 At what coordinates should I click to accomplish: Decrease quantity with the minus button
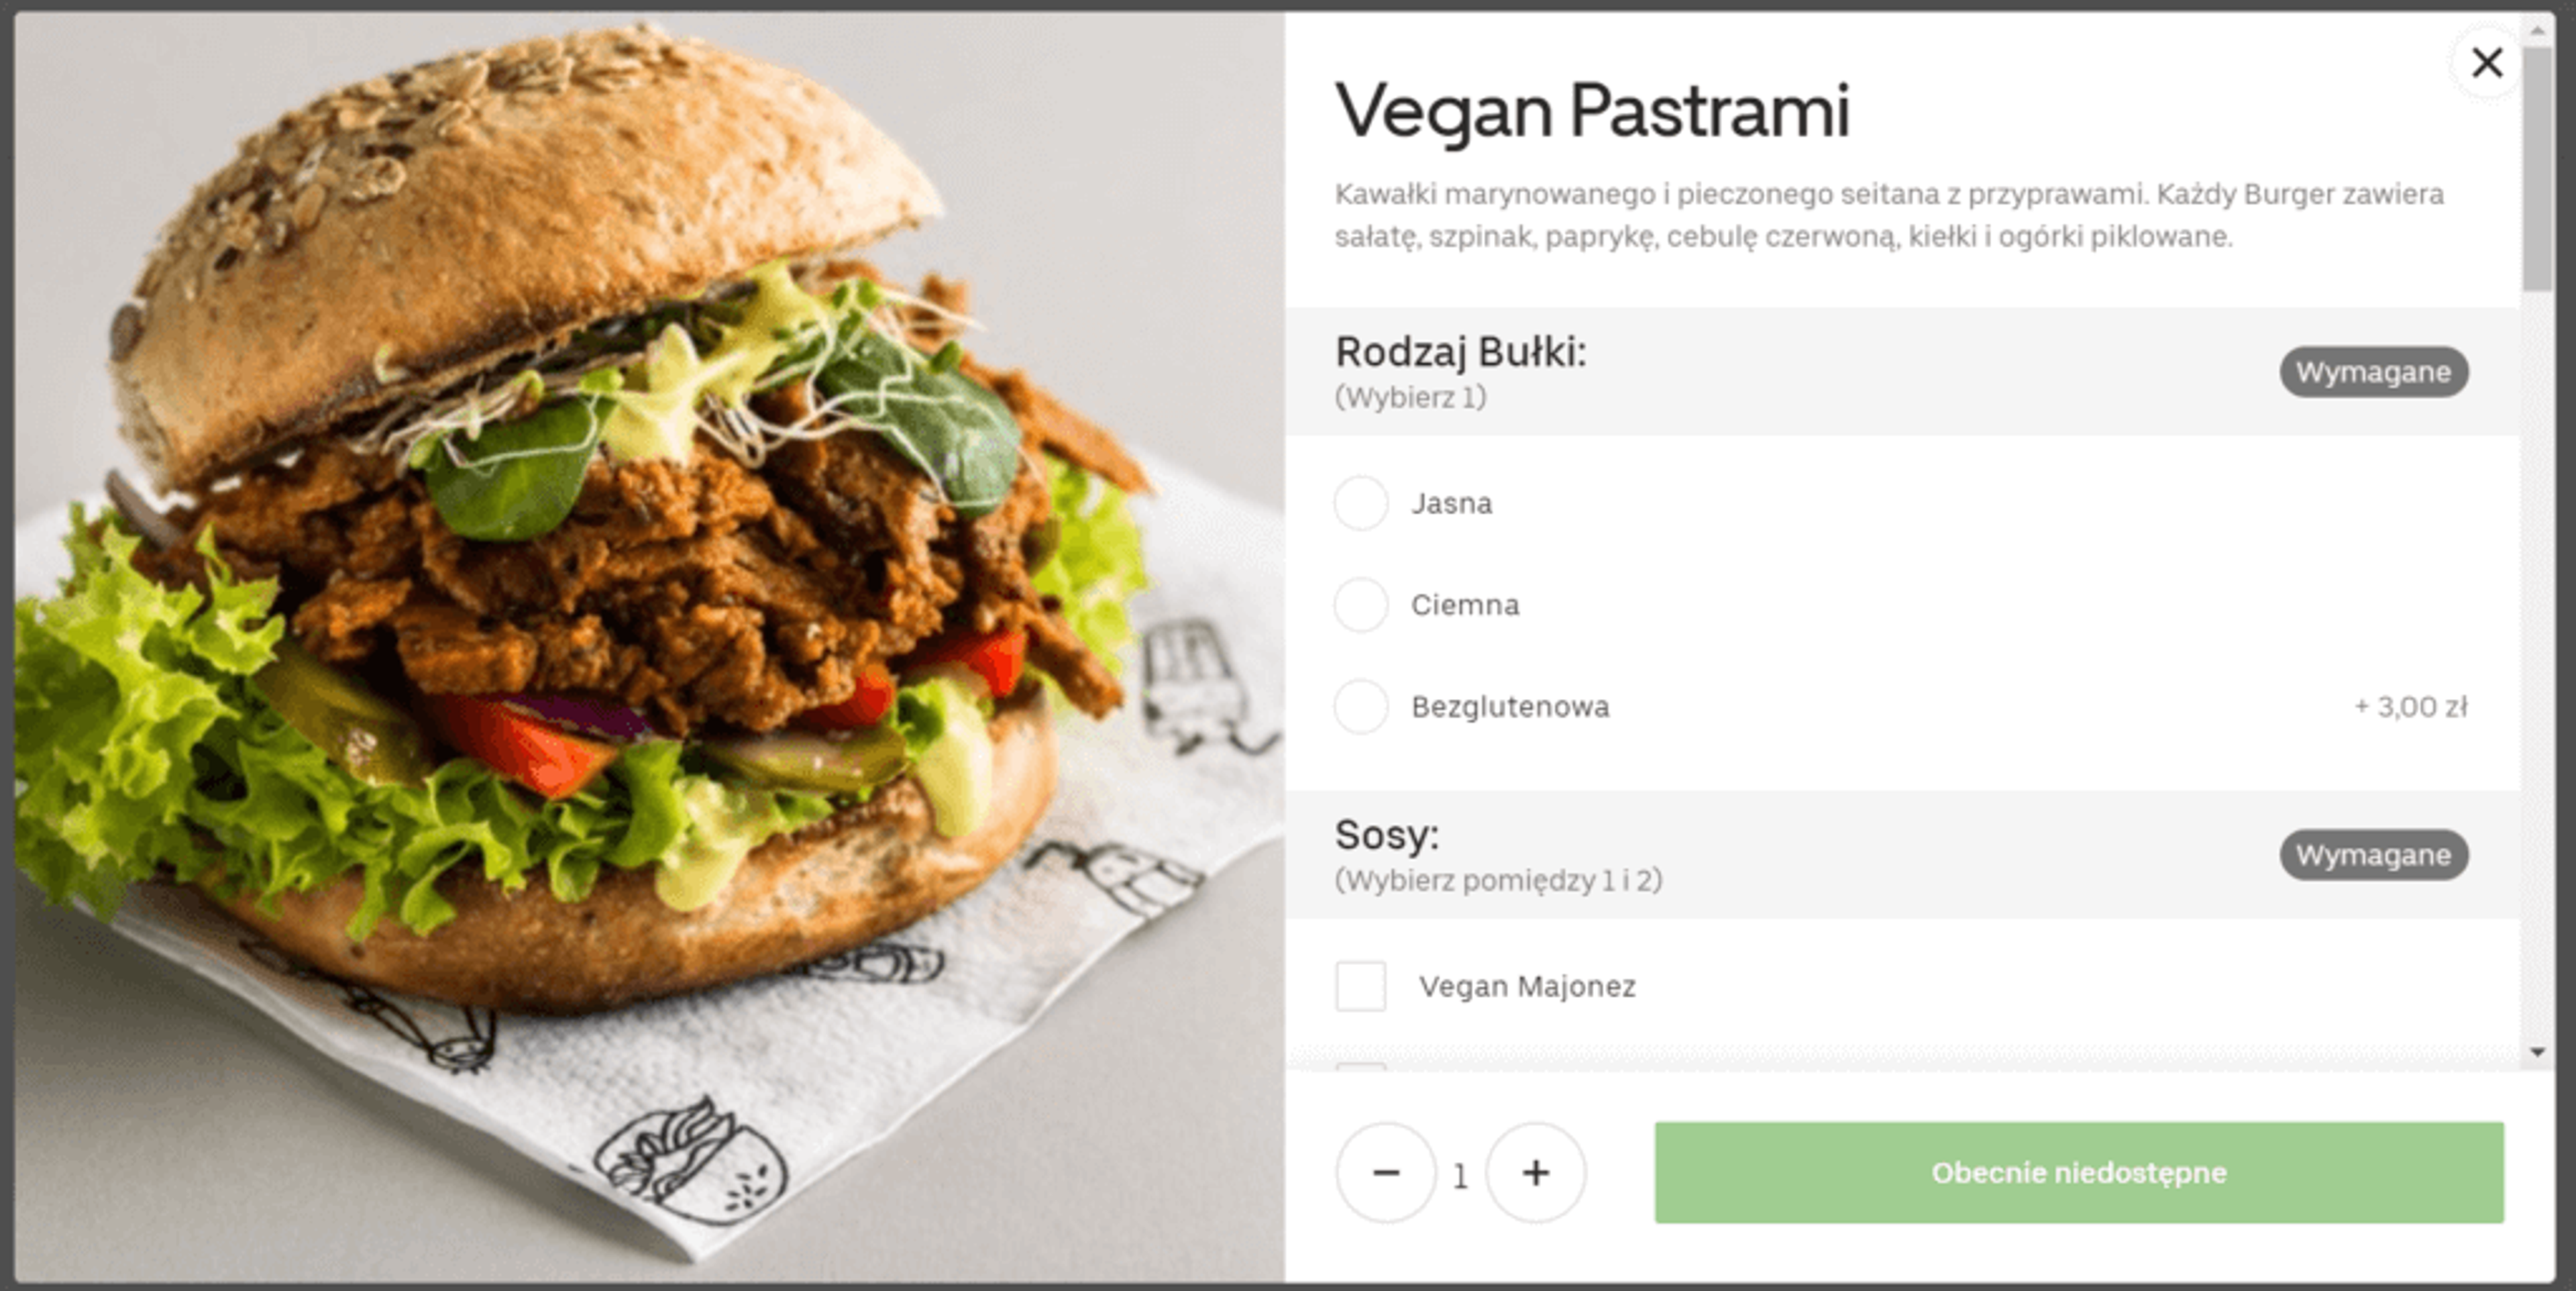point(1386,1173)
